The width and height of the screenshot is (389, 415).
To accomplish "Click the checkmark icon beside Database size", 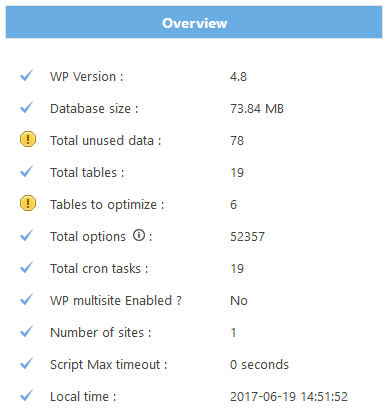I will point(26,108).
